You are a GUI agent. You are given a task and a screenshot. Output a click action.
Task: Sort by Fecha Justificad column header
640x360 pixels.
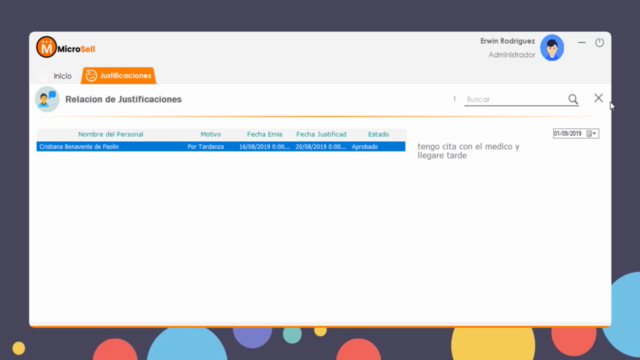[x=321, y=134]
